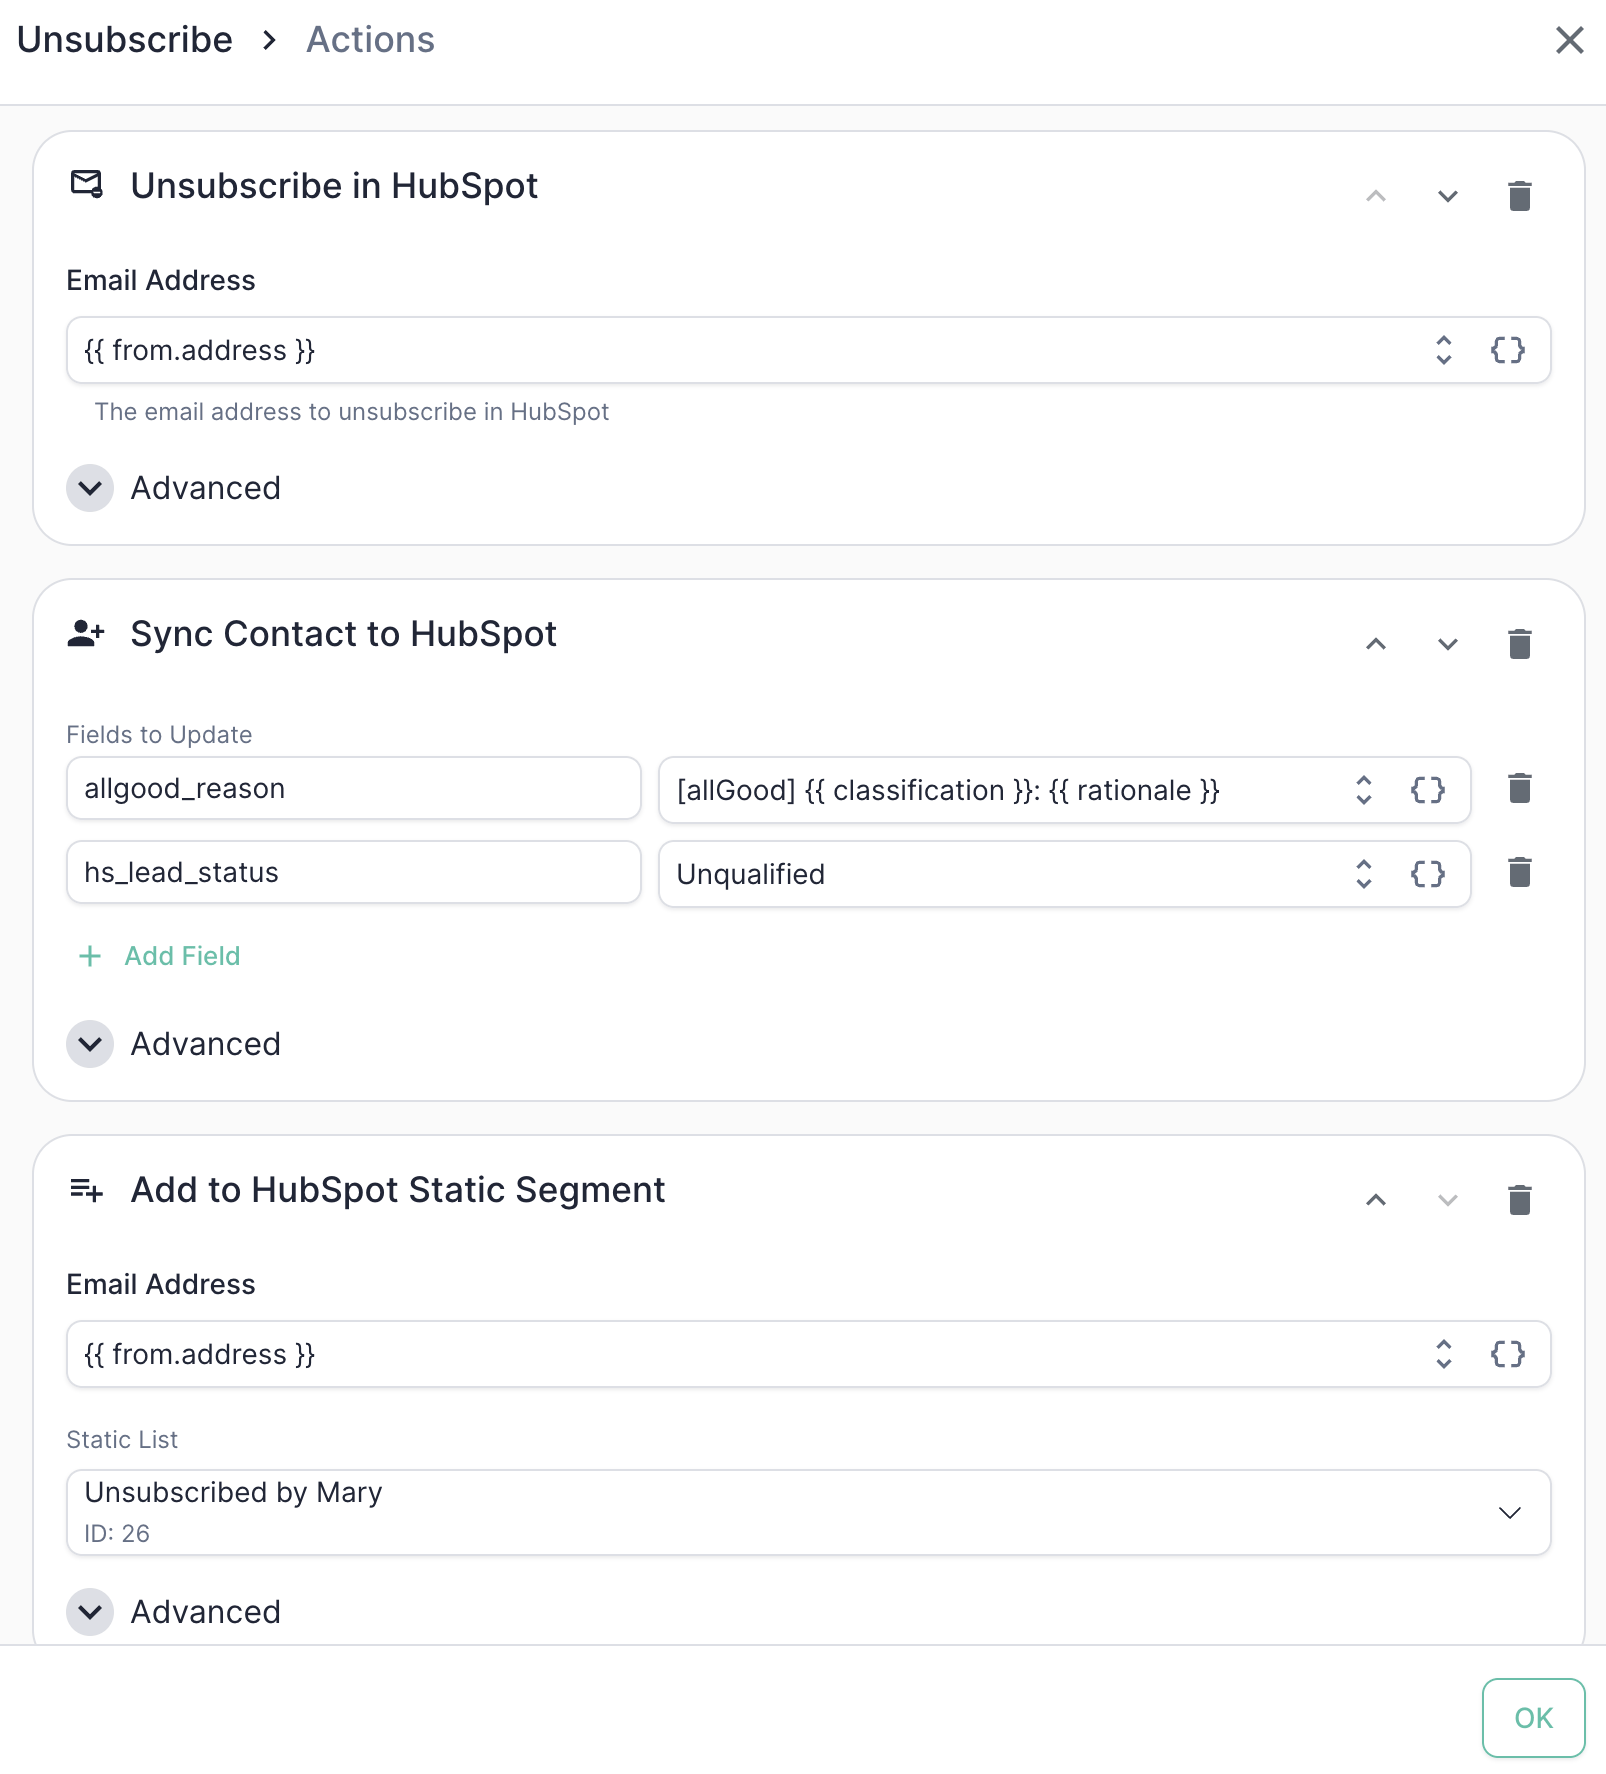Click Add to HubSpot Static Segment heading
Viewport: 1606px width, 1774px height.
coord(398,1190)
